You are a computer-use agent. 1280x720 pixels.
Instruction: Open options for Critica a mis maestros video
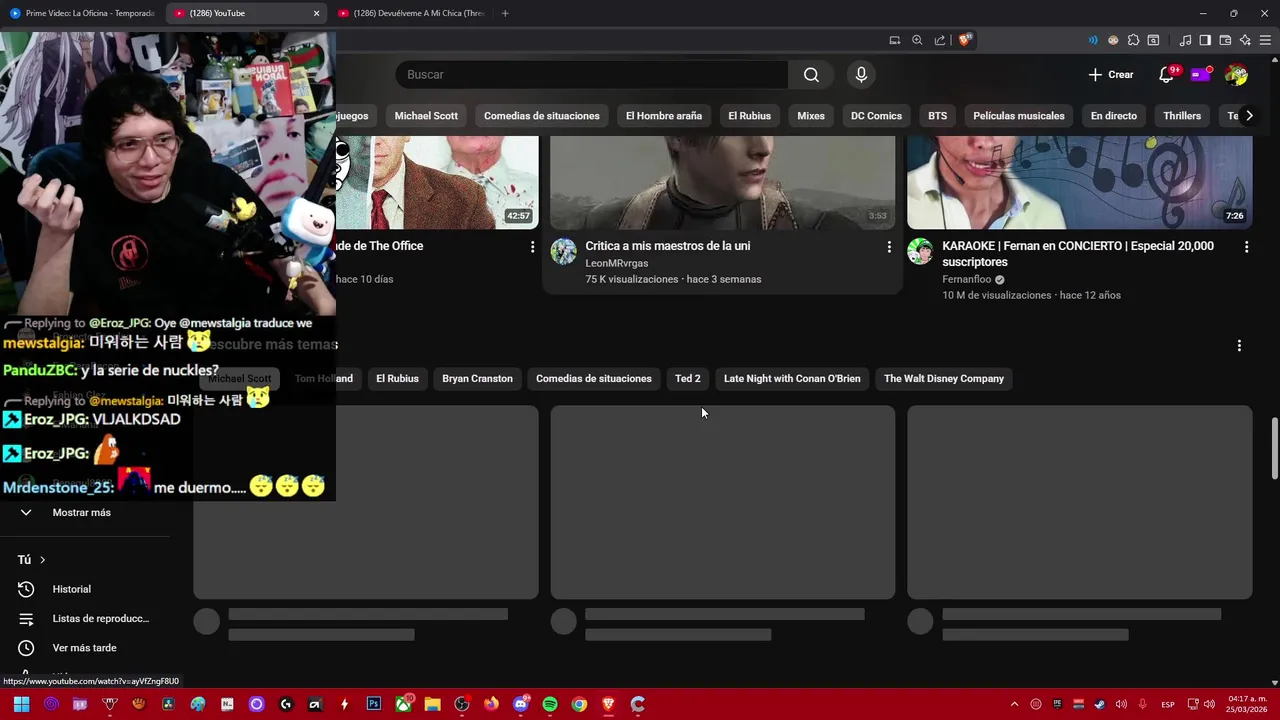click(x=889, y=247)
